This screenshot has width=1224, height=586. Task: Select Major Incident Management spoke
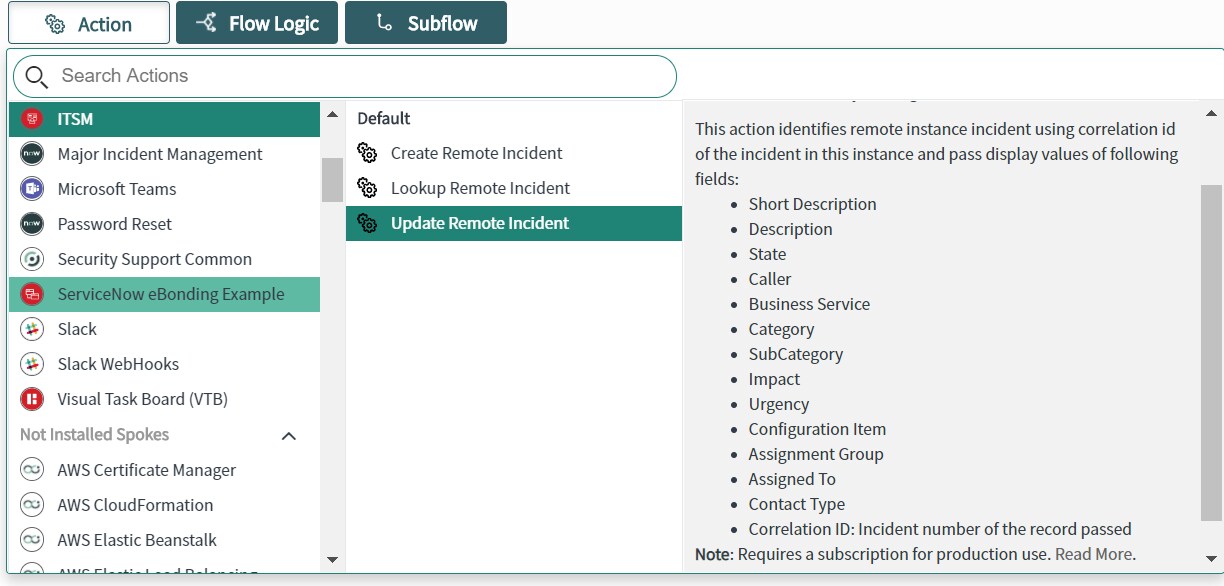pyautogui.click(x=164, y=154)
